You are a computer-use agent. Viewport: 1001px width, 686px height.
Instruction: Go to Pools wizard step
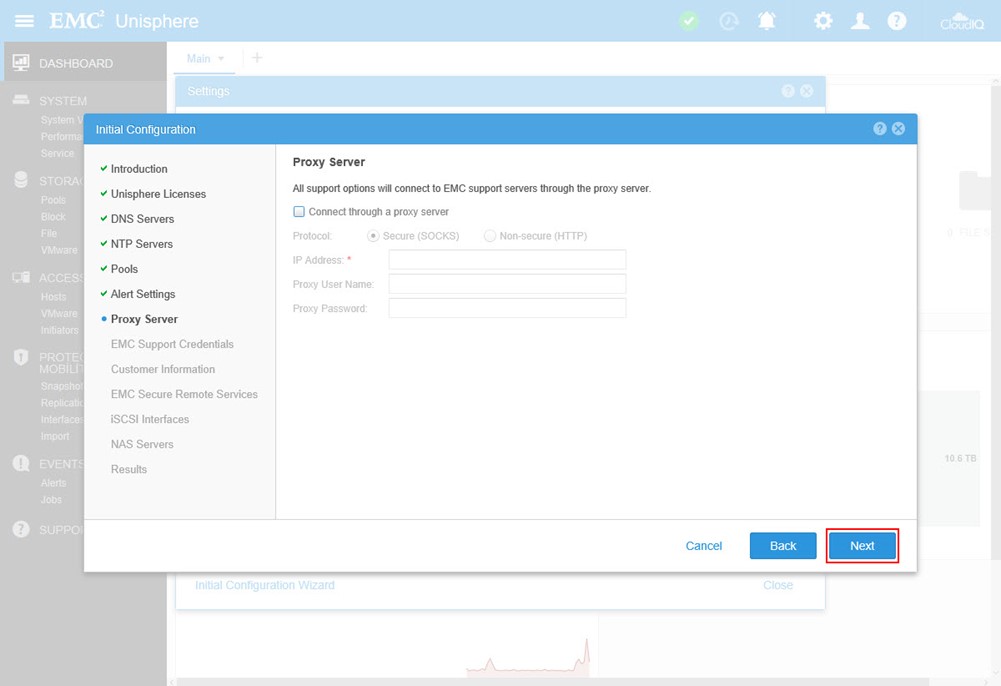(x=124, y=269)
